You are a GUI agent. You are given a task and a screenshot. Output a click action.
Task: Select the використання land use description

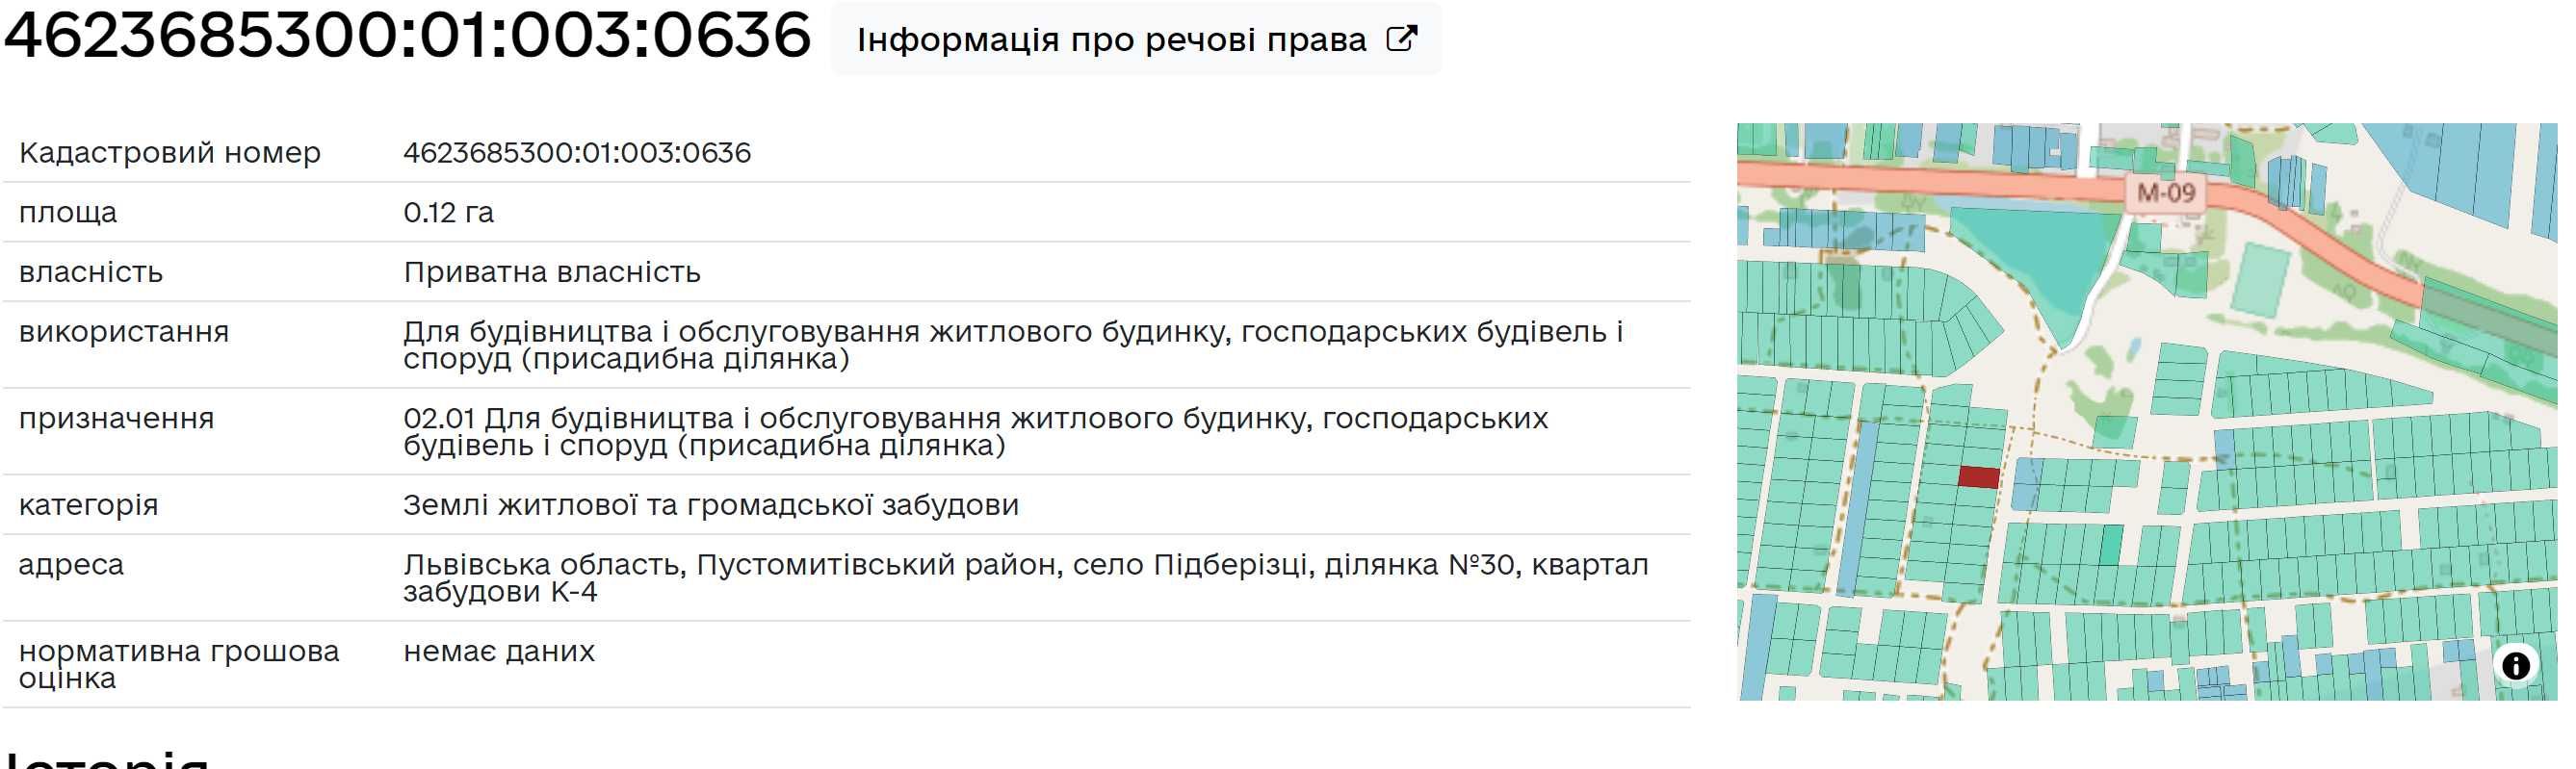pos(1013,345)
